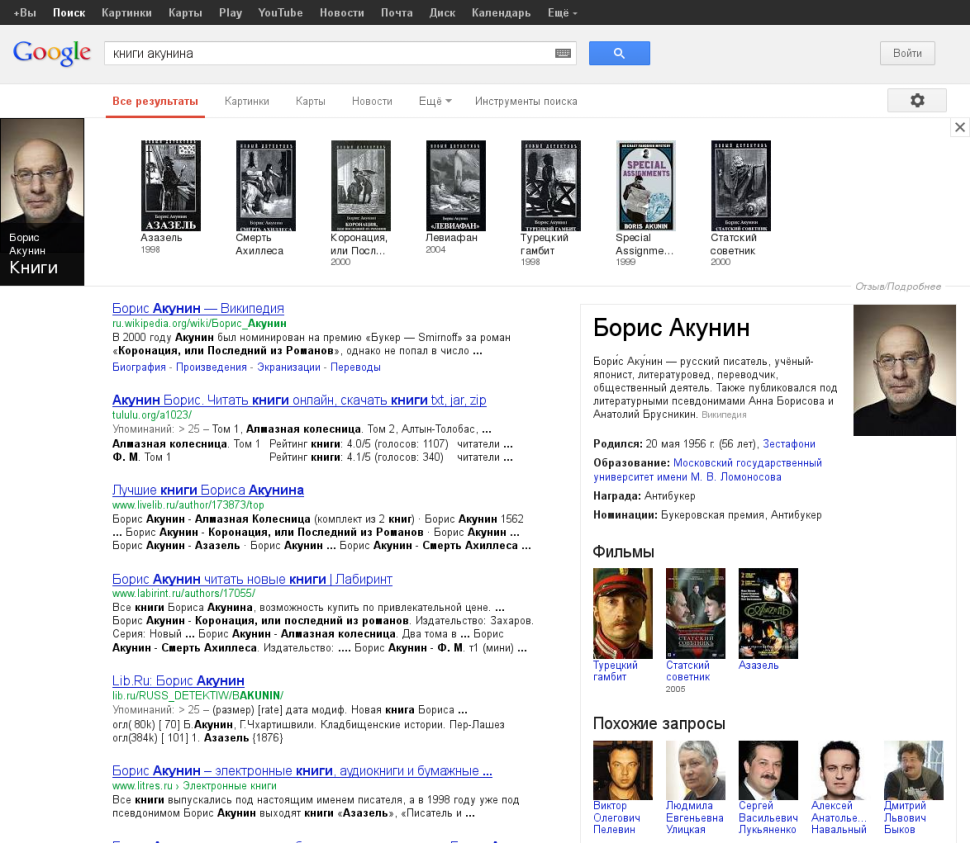Click the Виктор Олегович Пелевин name link
970x843 pixels.
pos(617,818)
